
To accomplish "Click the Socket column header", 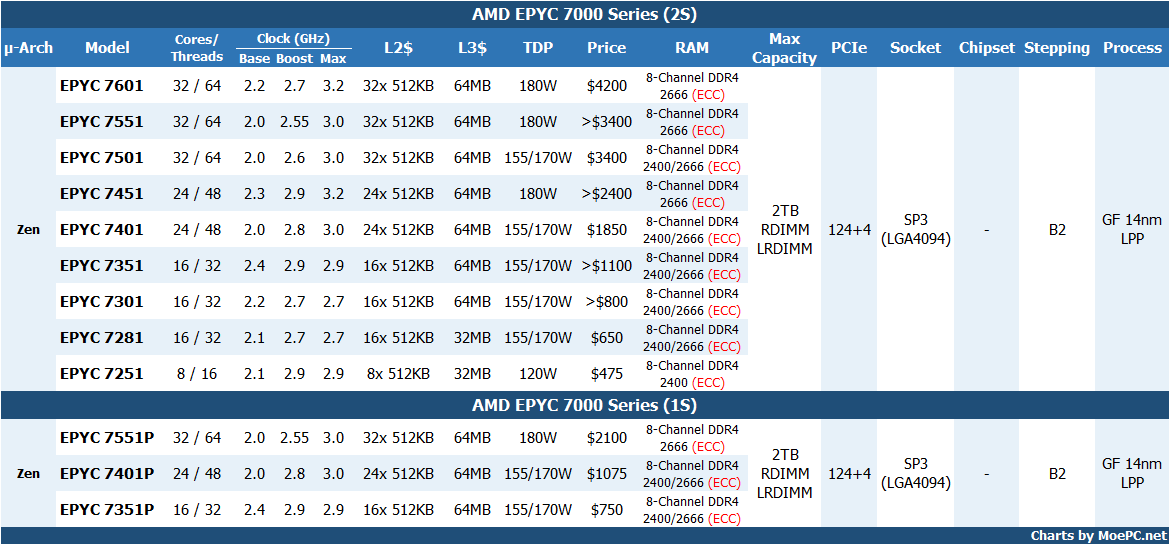I will click(916, 48).
